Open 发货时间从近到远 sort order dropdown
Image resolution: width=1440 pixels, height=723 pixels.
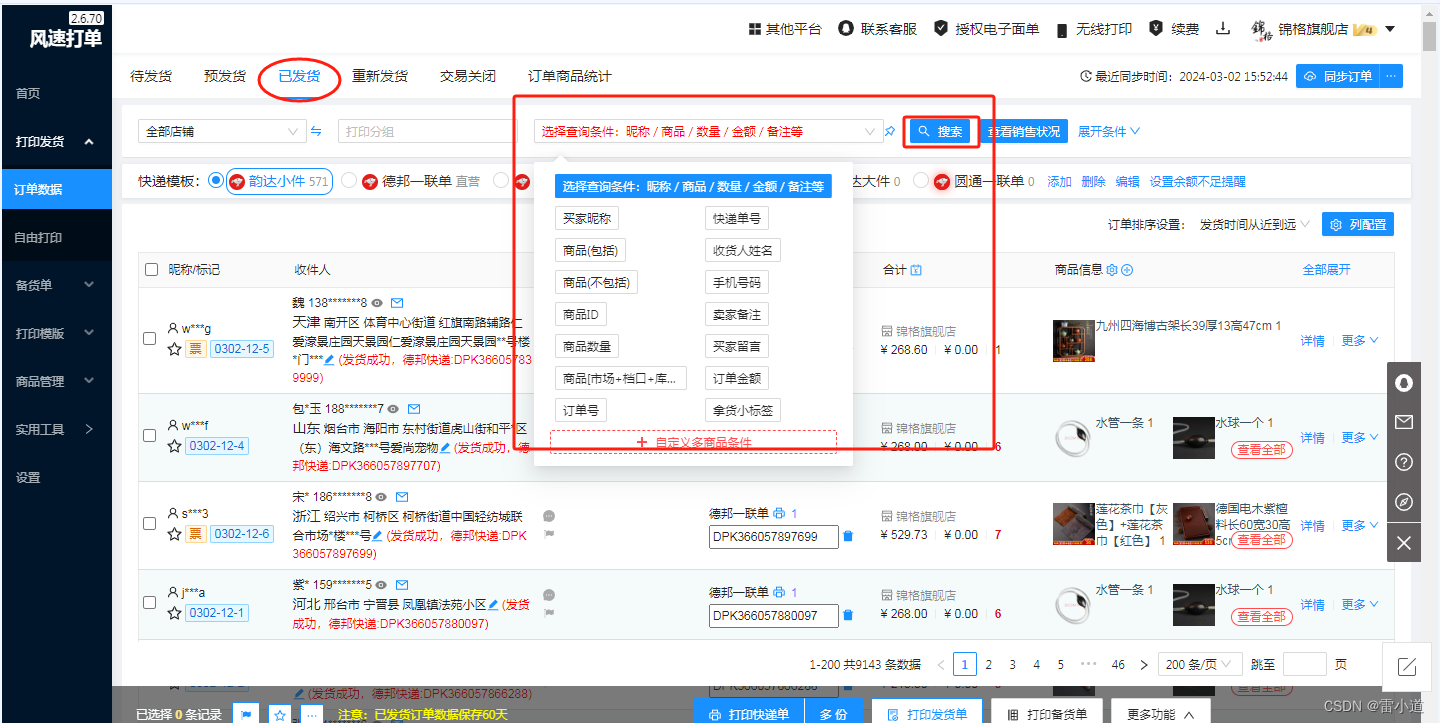(x=1254, y=225)
